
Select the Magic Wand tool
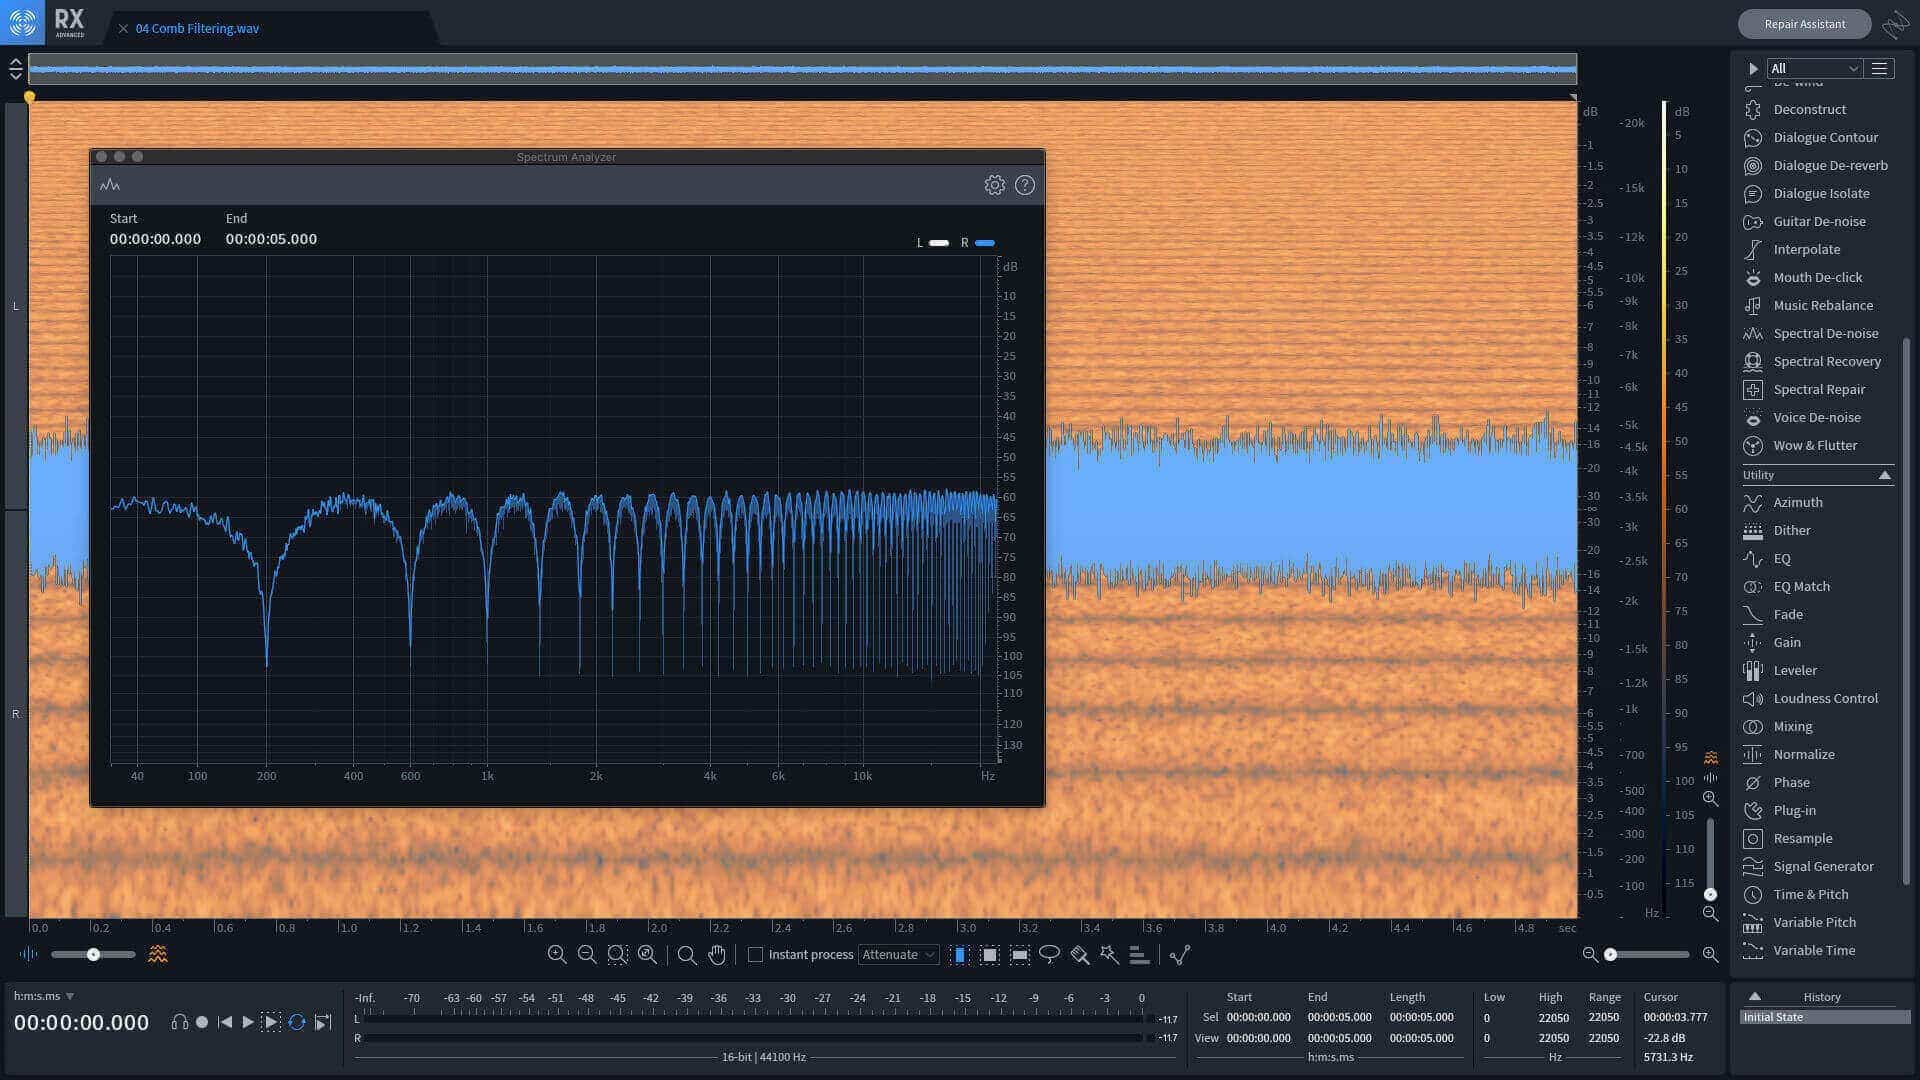click(1109, 954)
